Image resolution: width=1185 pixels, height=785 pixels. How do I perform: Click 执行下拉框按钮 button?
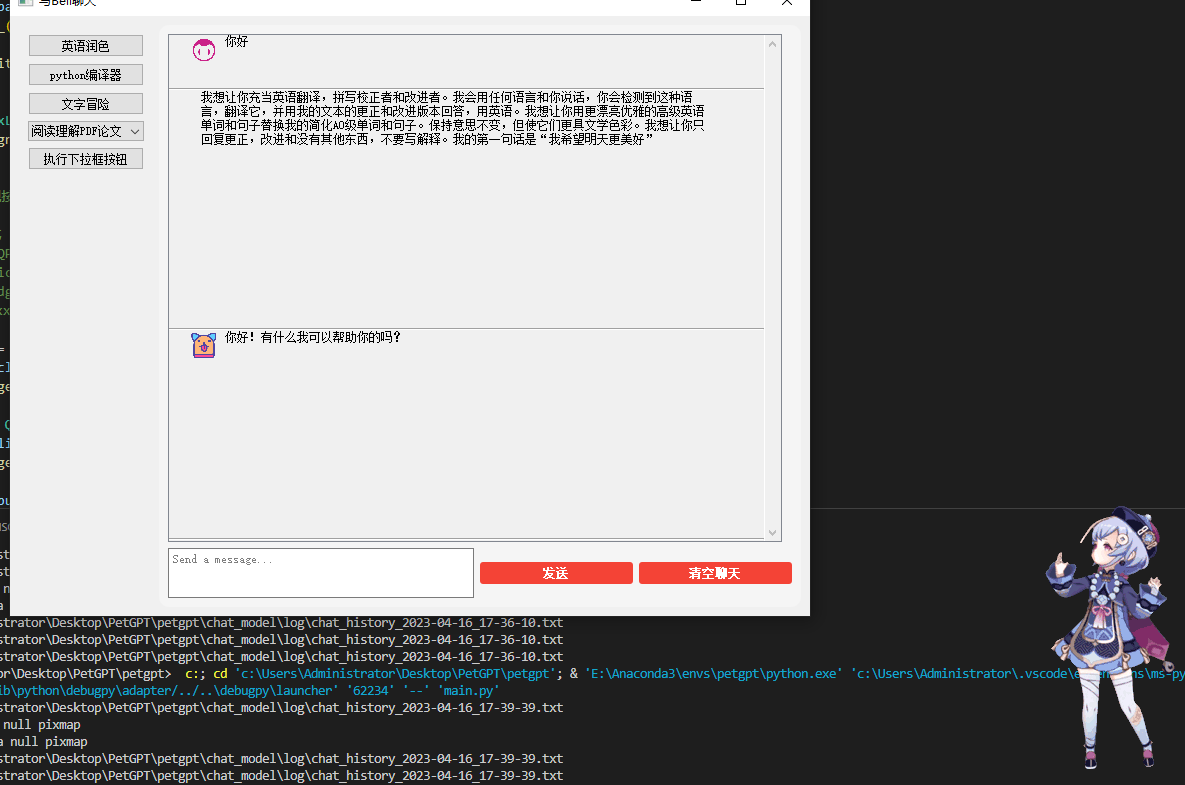85,159
